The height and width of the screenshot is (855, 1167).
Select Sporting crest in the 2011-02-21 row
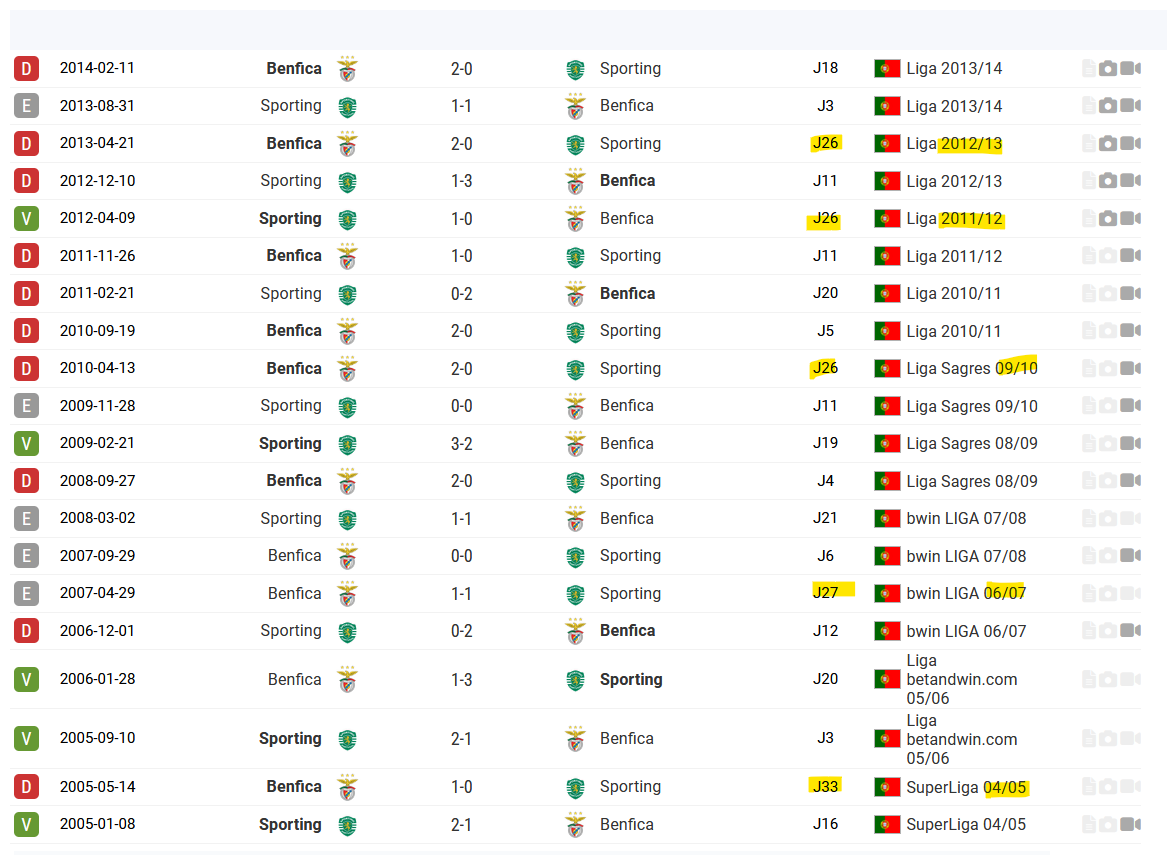348,295
